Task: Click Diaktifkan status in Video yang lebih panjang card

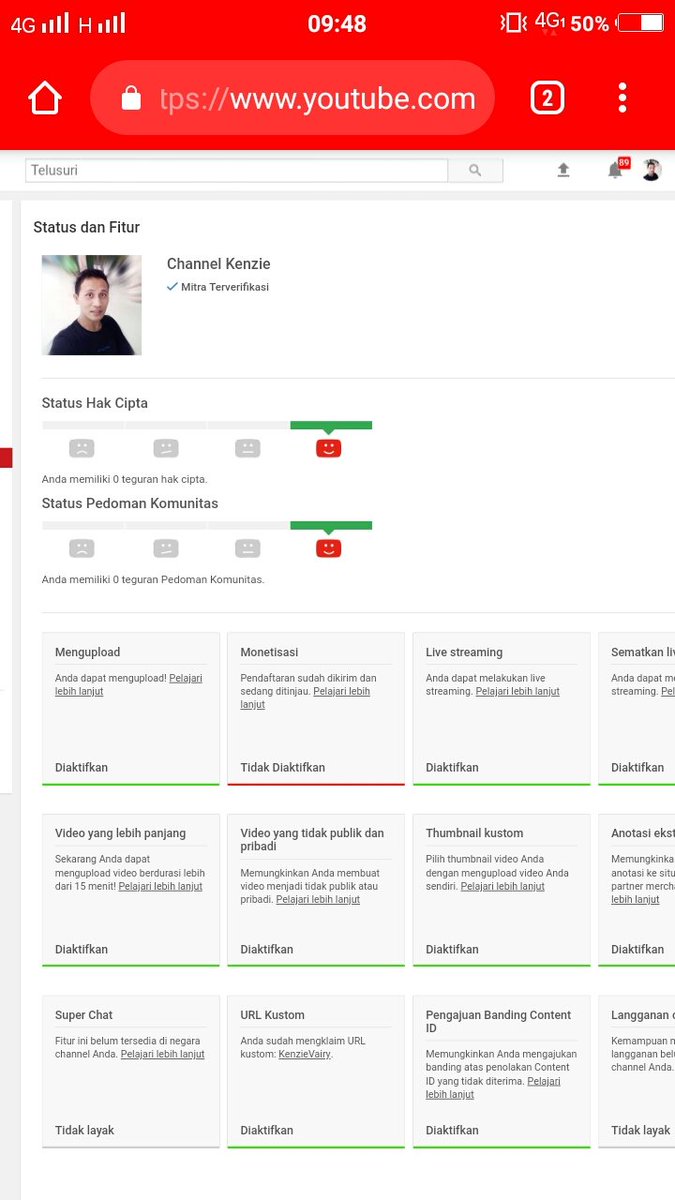Action: 81,950
